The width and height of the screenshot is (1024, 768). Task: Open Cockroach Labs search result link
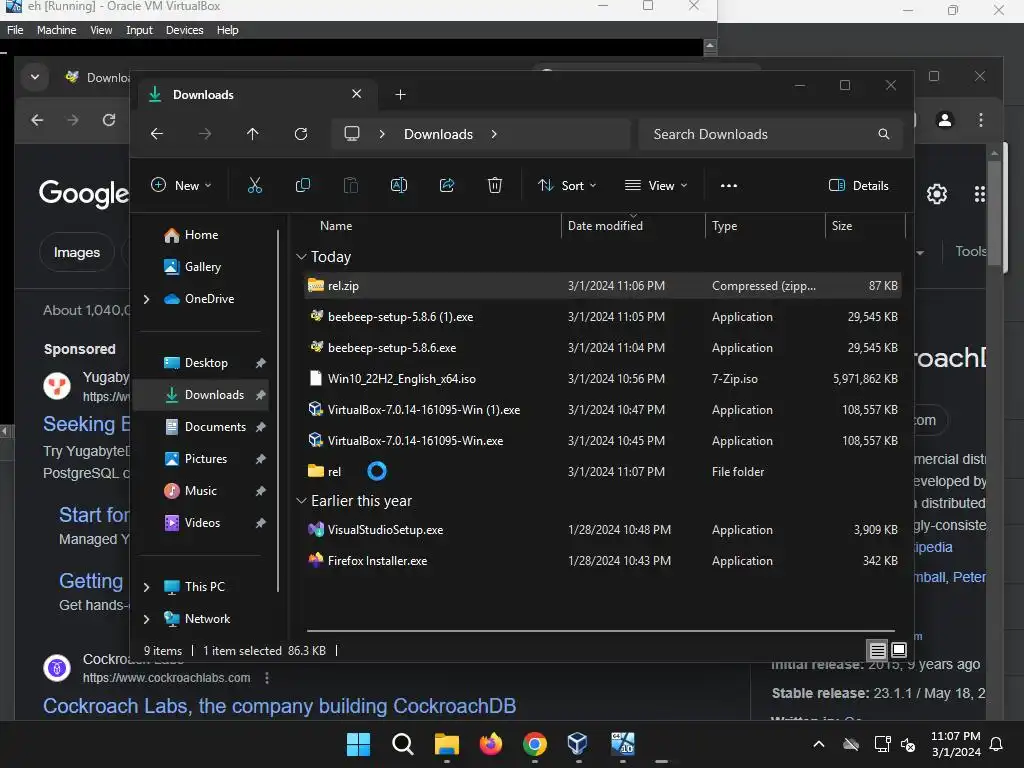[280, 706]
